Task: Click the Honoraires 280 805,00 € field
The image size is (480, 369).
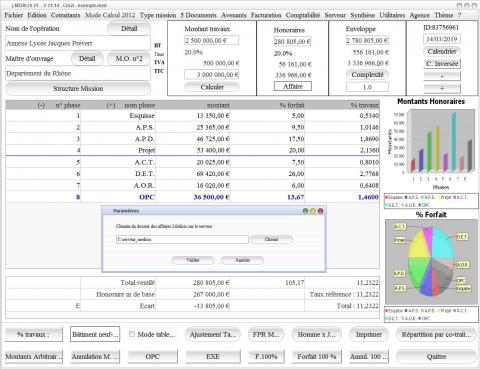Action: (x=292, y=41)
